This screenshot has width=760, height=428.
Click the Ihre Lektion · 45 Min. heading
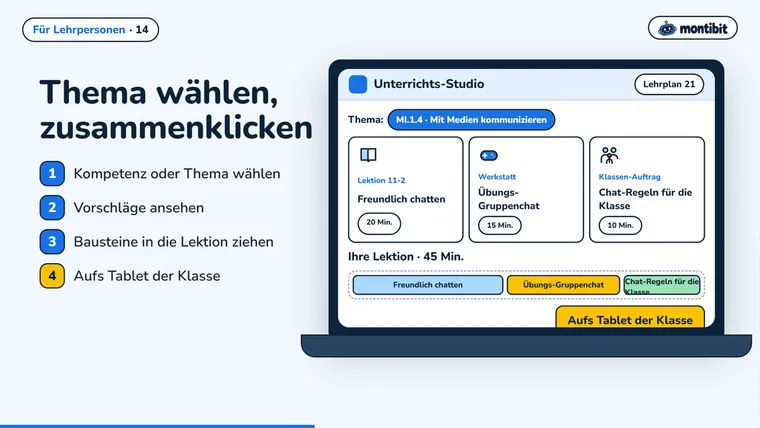(406, 256)
